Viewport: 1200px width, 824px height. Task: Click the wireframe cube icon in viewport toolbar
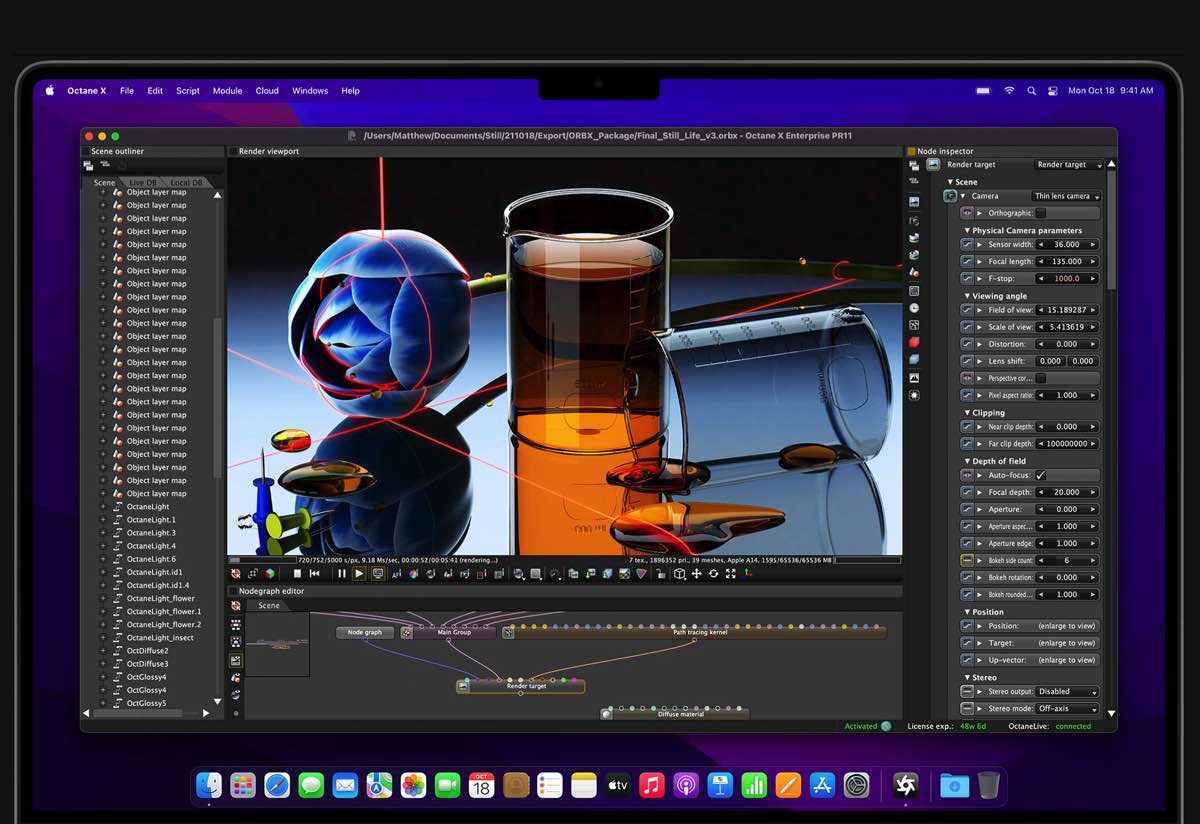point(679,574)
